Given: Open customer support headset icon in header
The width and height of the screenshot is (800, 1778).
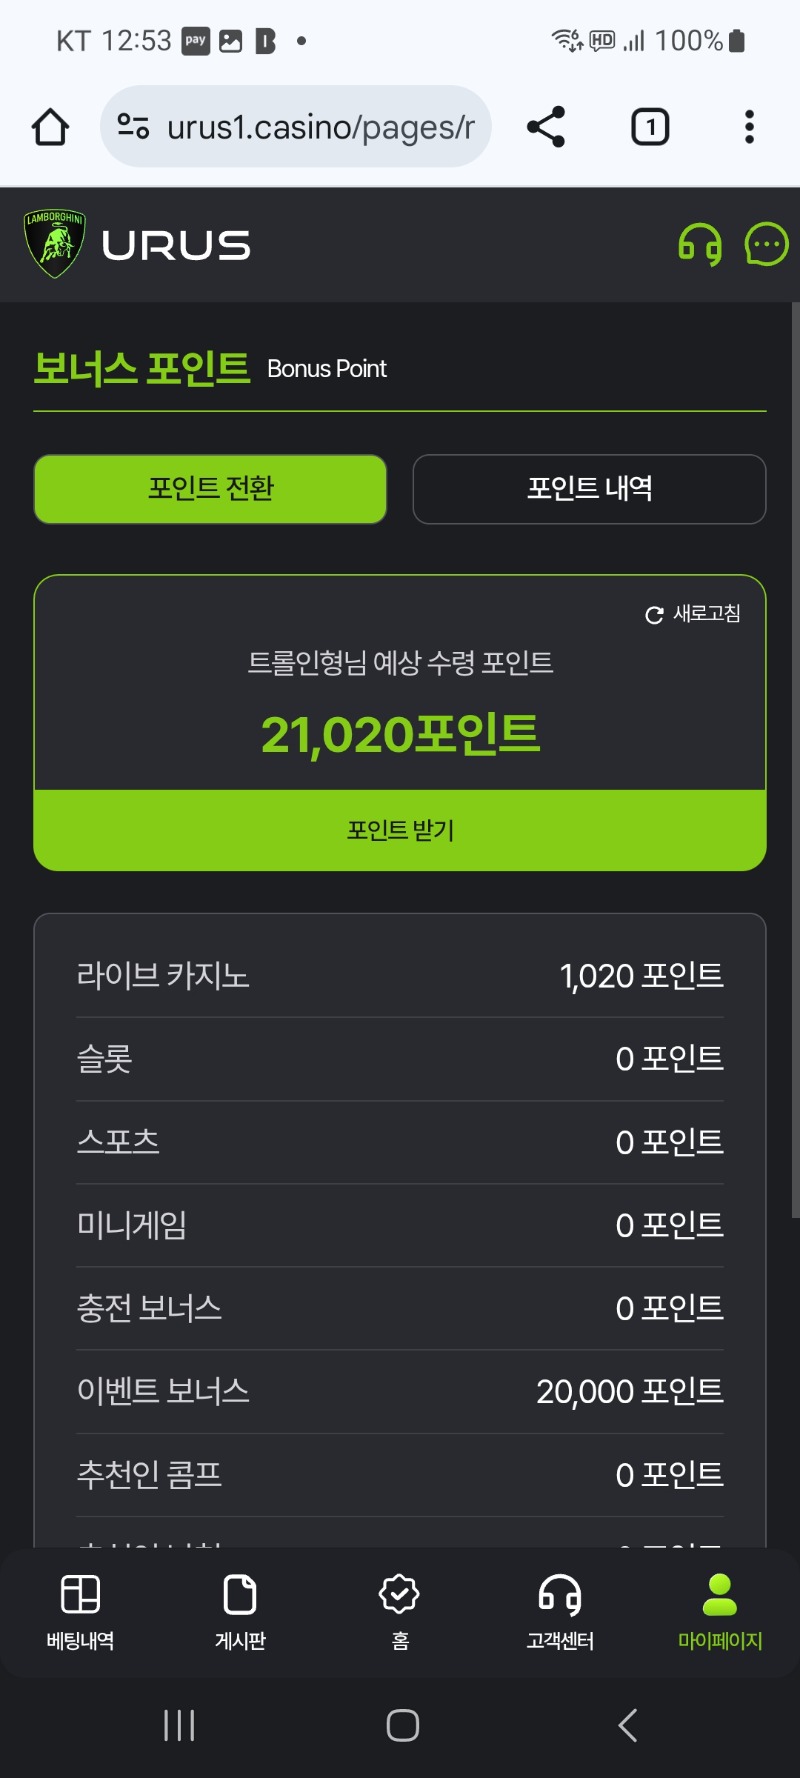Looking at the screenshot, I should pos(700,245).
